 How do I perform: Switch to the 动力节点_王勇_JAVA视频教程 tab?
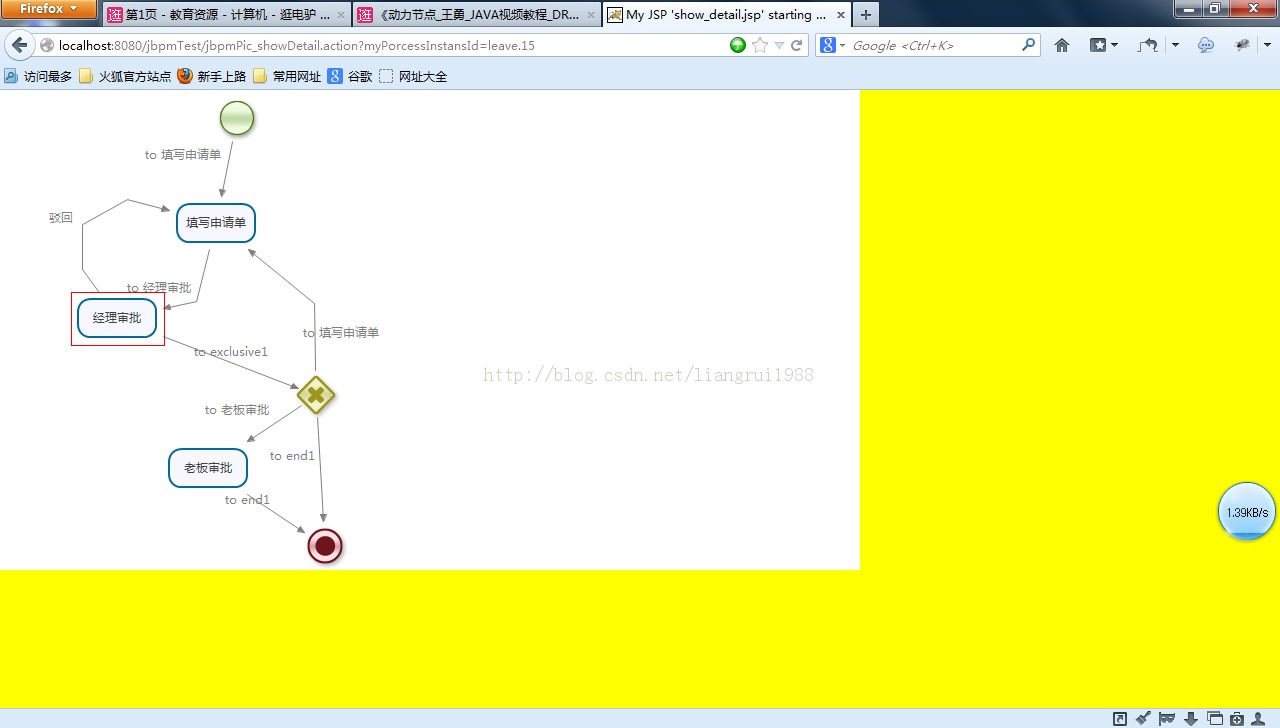(x=476, y=15)
